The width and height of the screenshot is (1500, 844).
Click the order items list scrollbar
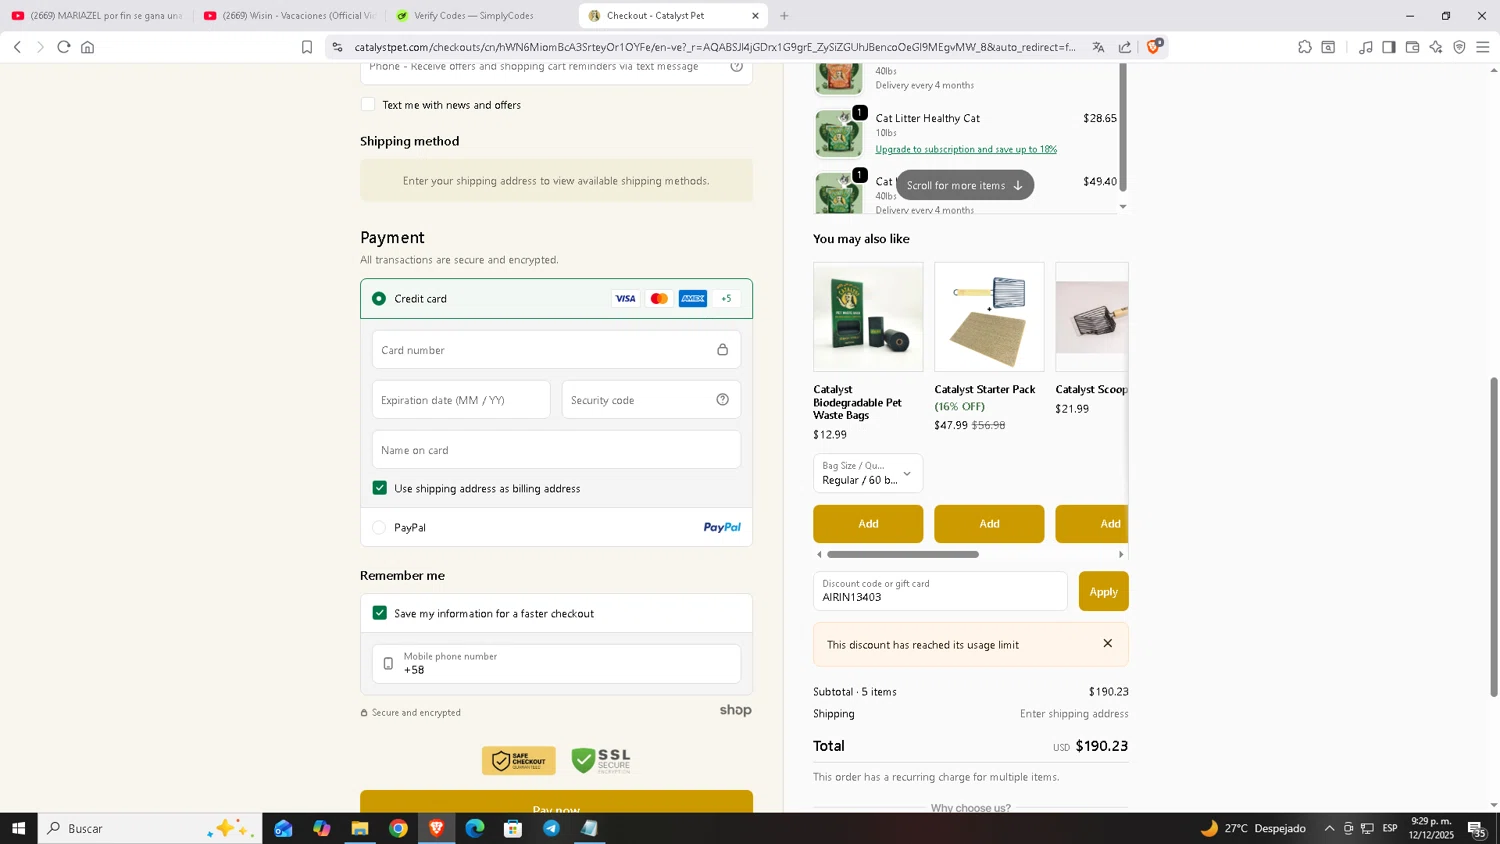point(1122,127)
